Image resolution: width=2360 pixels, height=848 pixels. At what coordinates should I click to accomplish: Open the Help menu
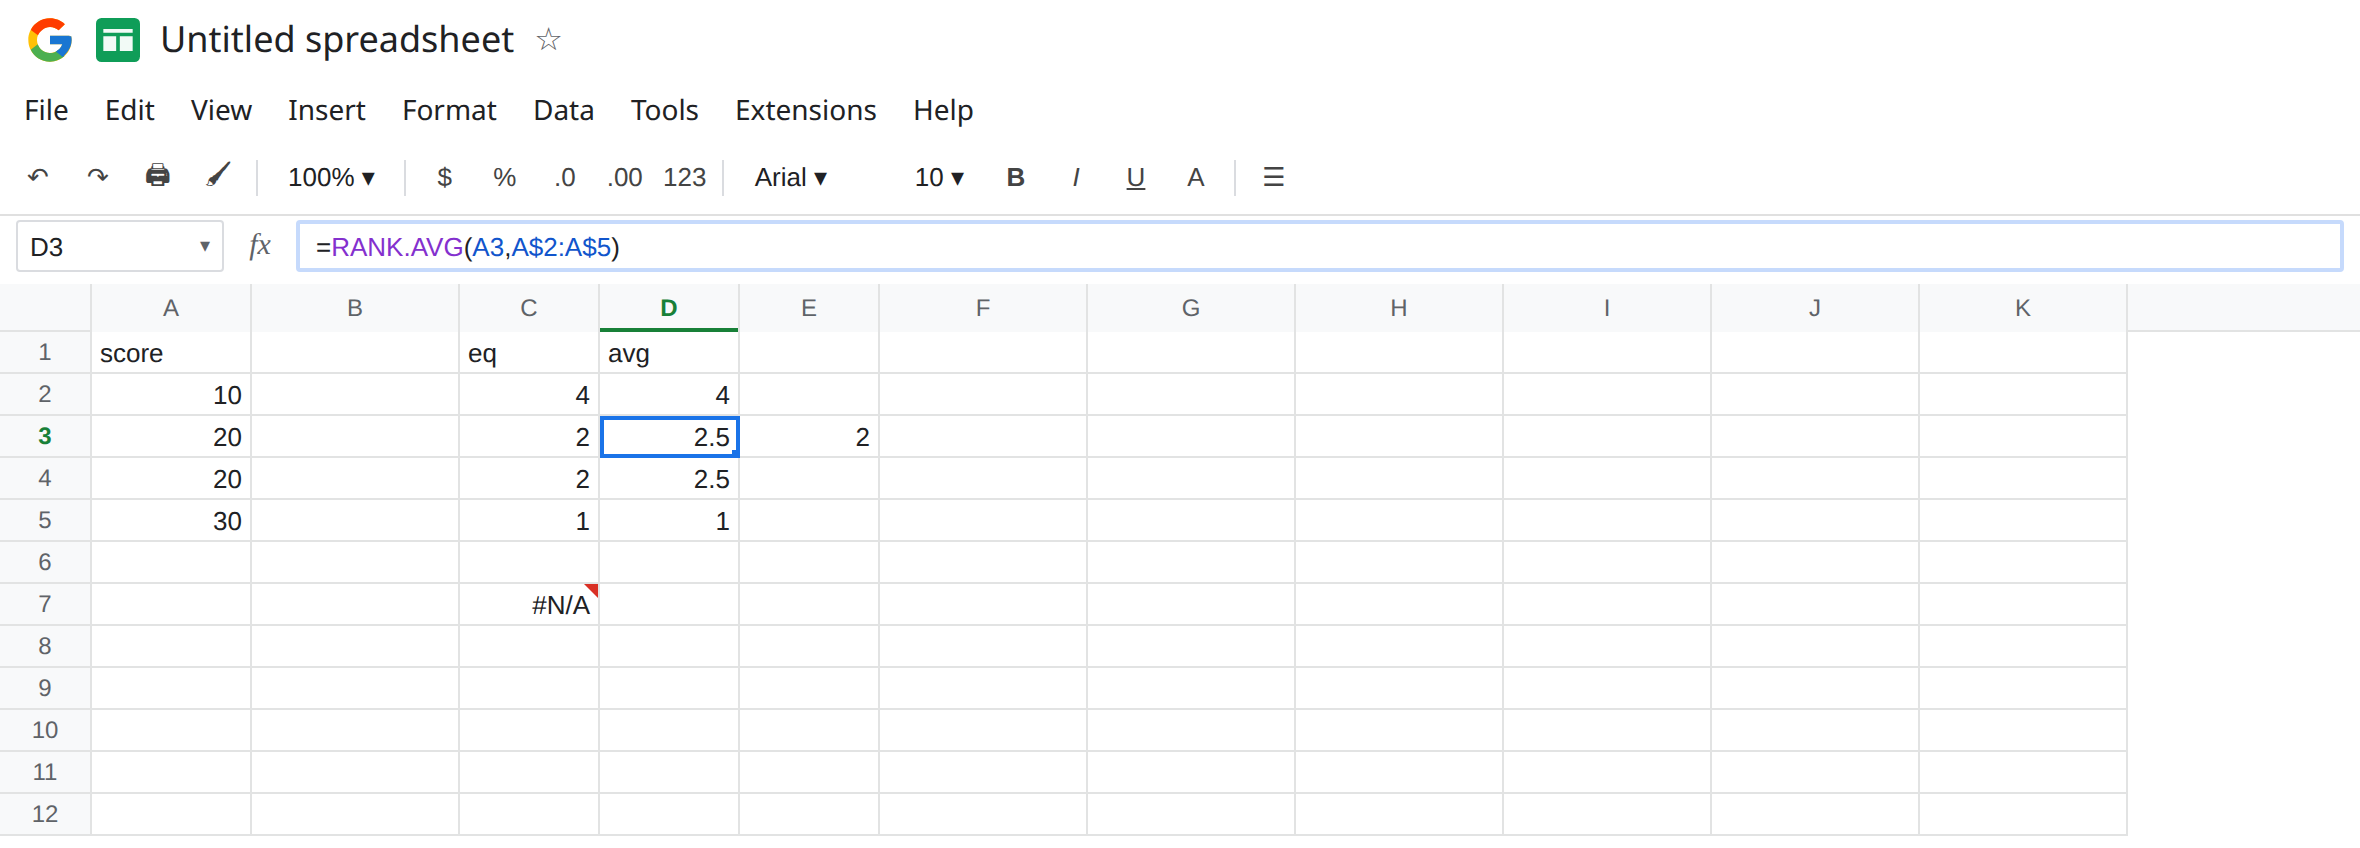click(x=943, y=110)
